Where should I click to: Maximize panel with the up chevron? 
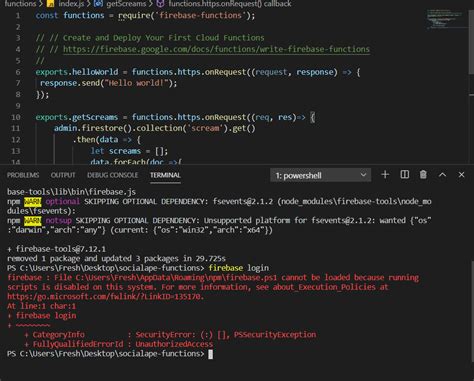[442, 175]
